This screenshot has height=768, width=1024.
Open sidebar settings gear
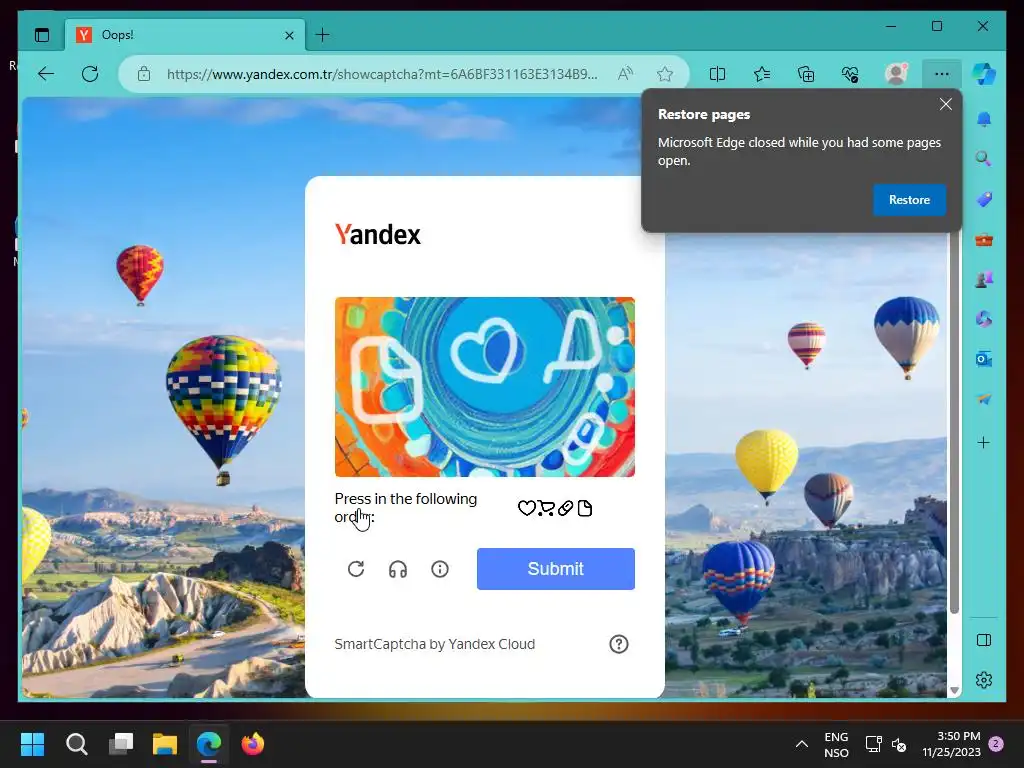click(984, 680)
